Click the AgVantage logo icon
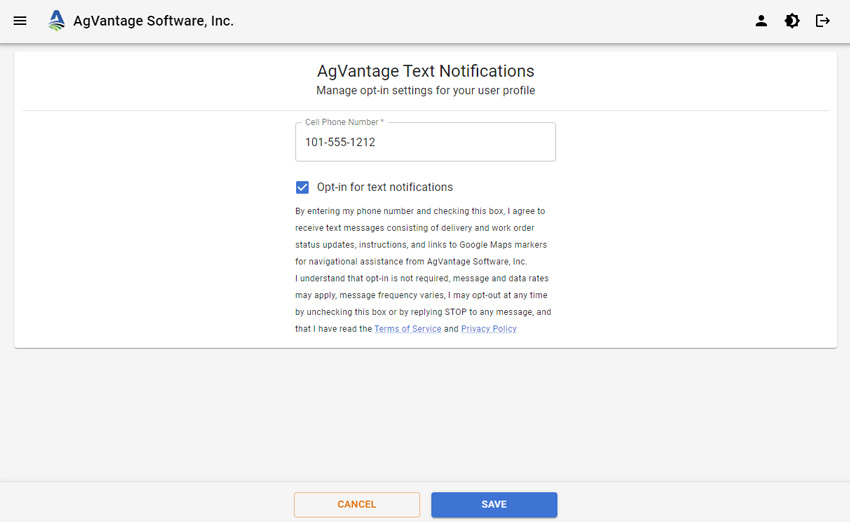This screenshot has width=850, height=522. point(56,21)
